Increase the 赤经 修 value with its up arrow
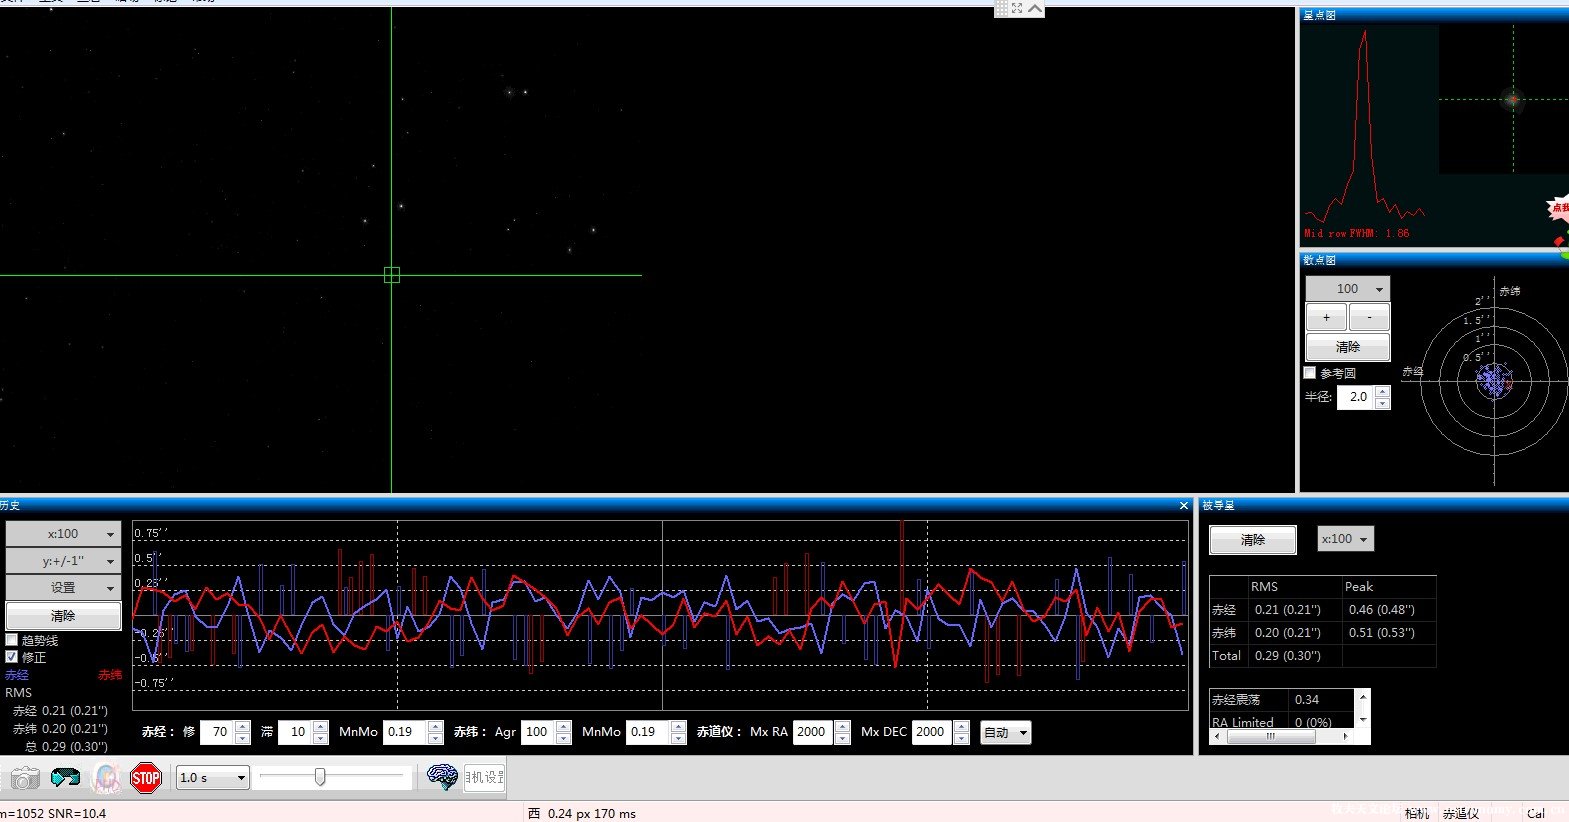 (x=243, y=726)
